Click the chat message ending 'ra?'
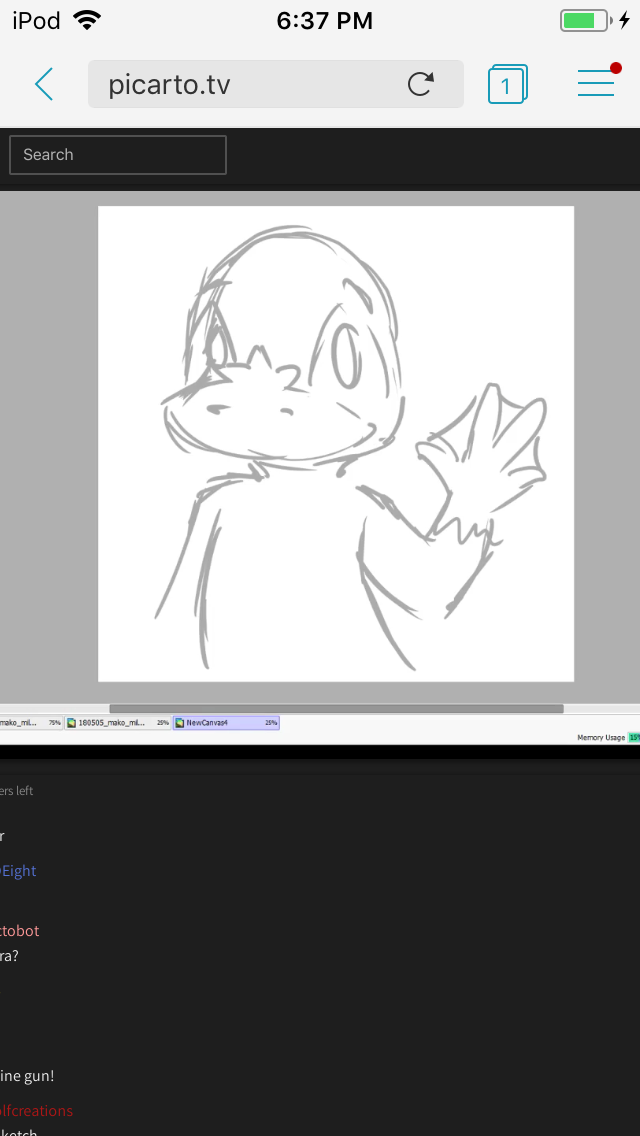 [x=9, y=956]
